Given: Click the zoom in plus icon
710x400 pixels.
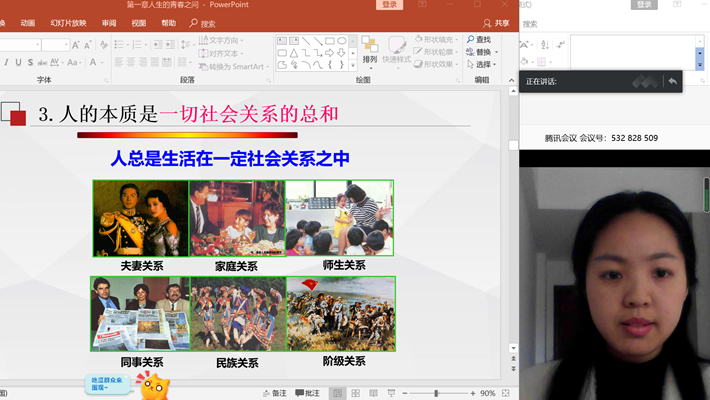Looking at the screenshot, I should 471,393.
